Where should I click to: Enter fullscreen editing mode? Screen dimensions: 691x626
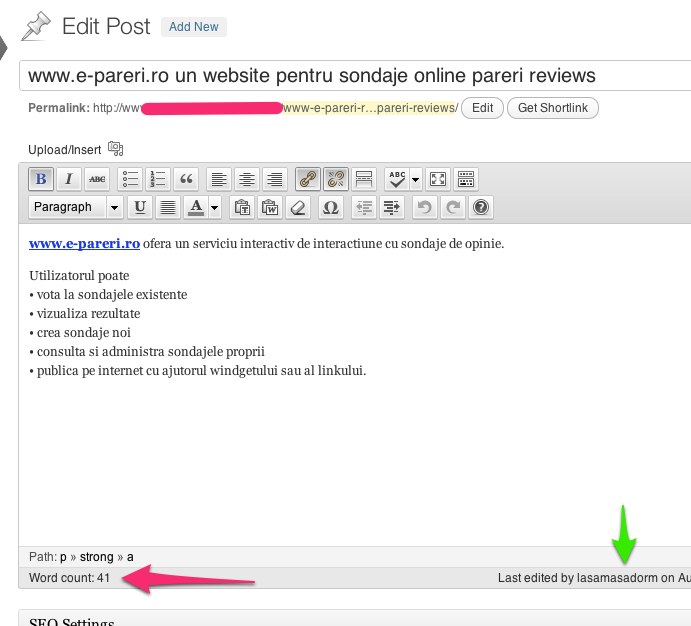[x=438, y=179]
